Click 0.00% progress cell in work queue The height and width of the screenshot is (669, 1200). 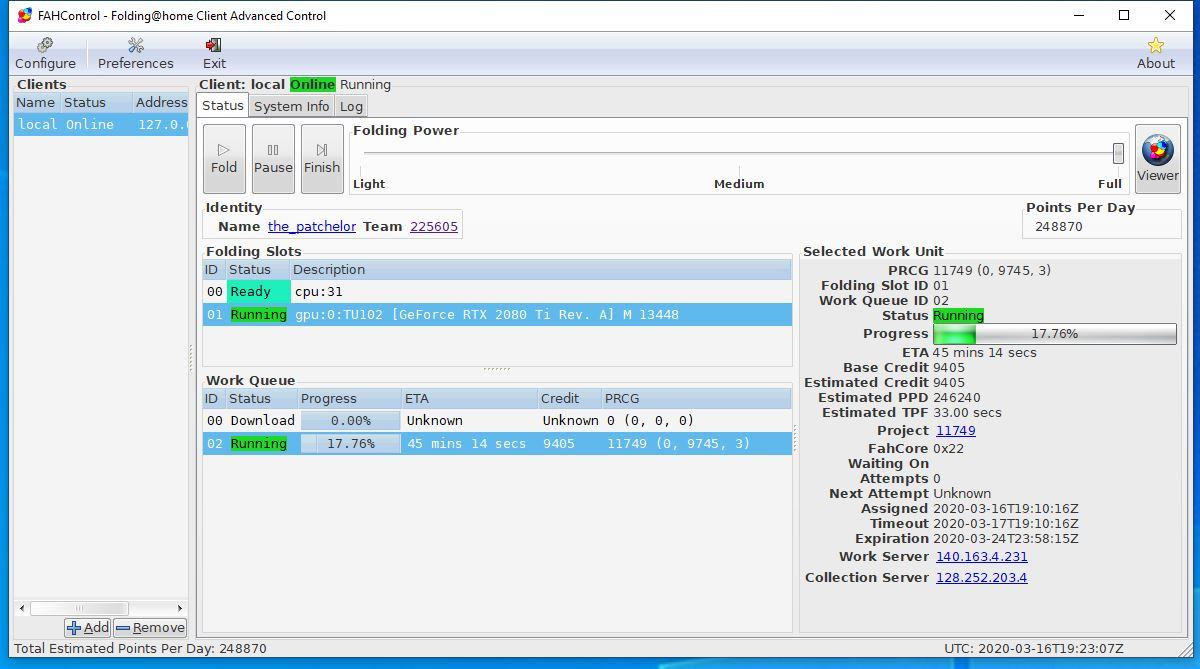pyautogui.click(x=350, y=421)
